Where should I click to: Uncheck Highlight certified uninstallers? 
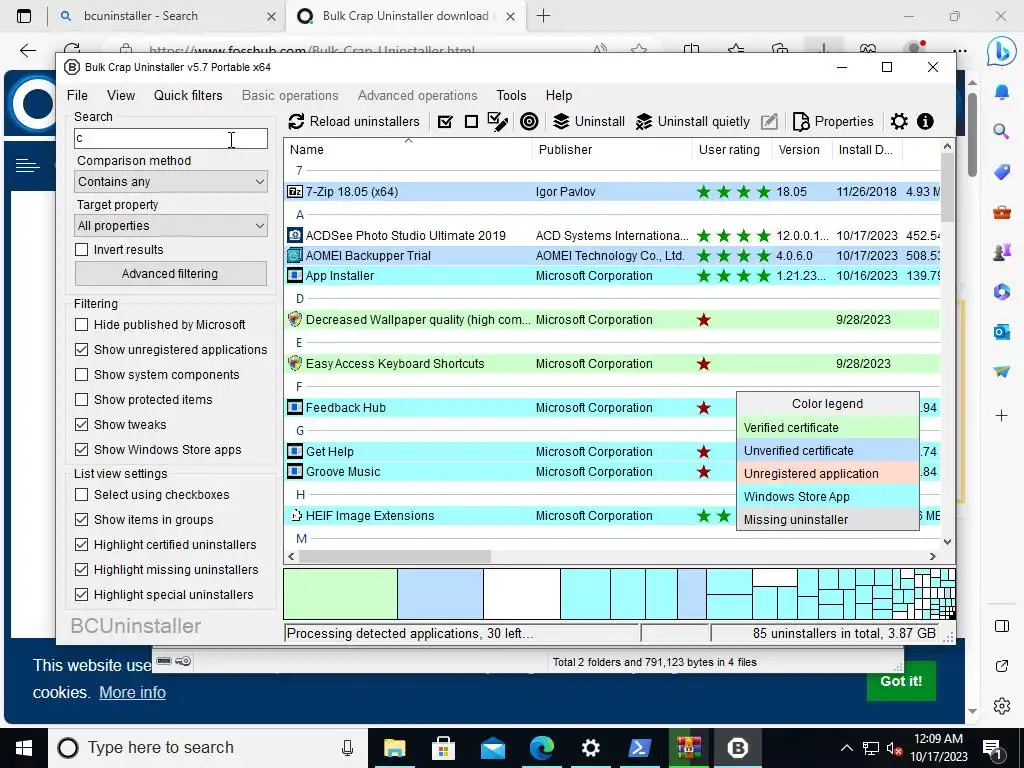82,545
